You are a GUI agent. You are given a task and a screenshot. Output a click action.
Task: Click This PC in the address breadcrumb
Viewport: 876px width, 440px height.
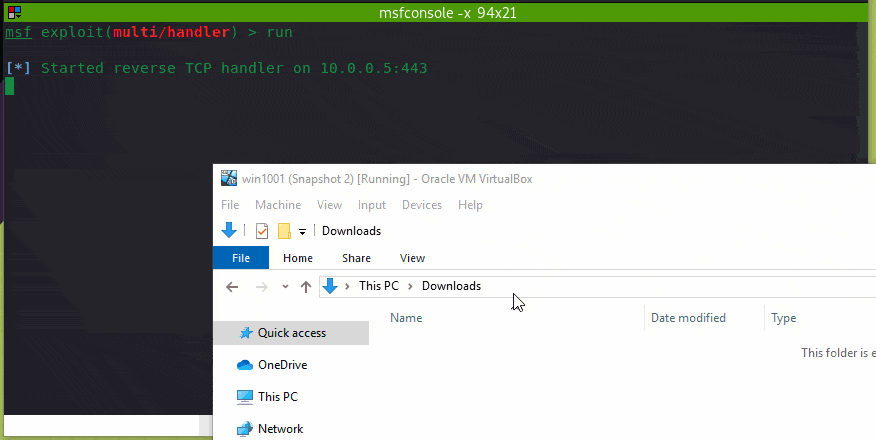379,286
